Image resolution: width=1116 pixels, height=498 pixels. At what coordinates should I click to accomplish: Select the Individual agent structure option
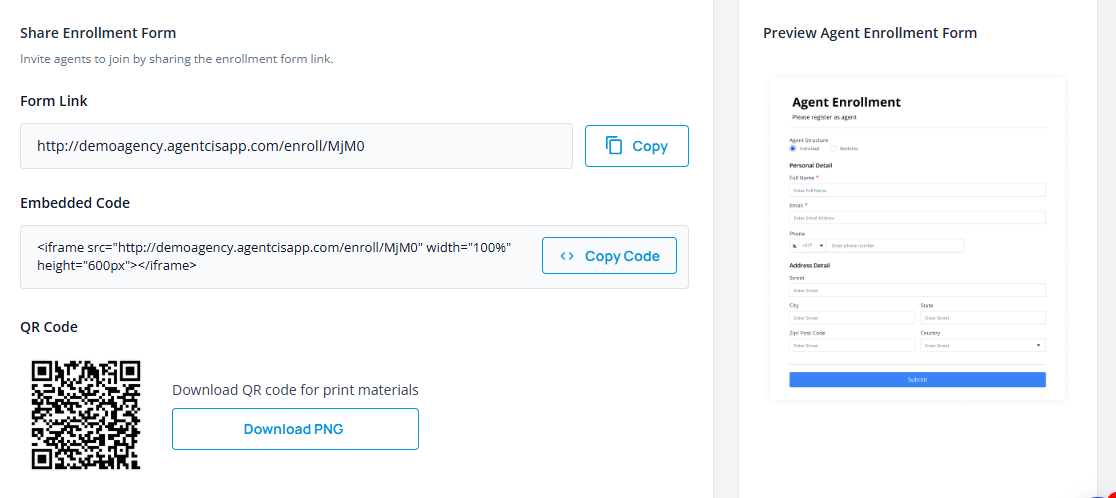793,148
